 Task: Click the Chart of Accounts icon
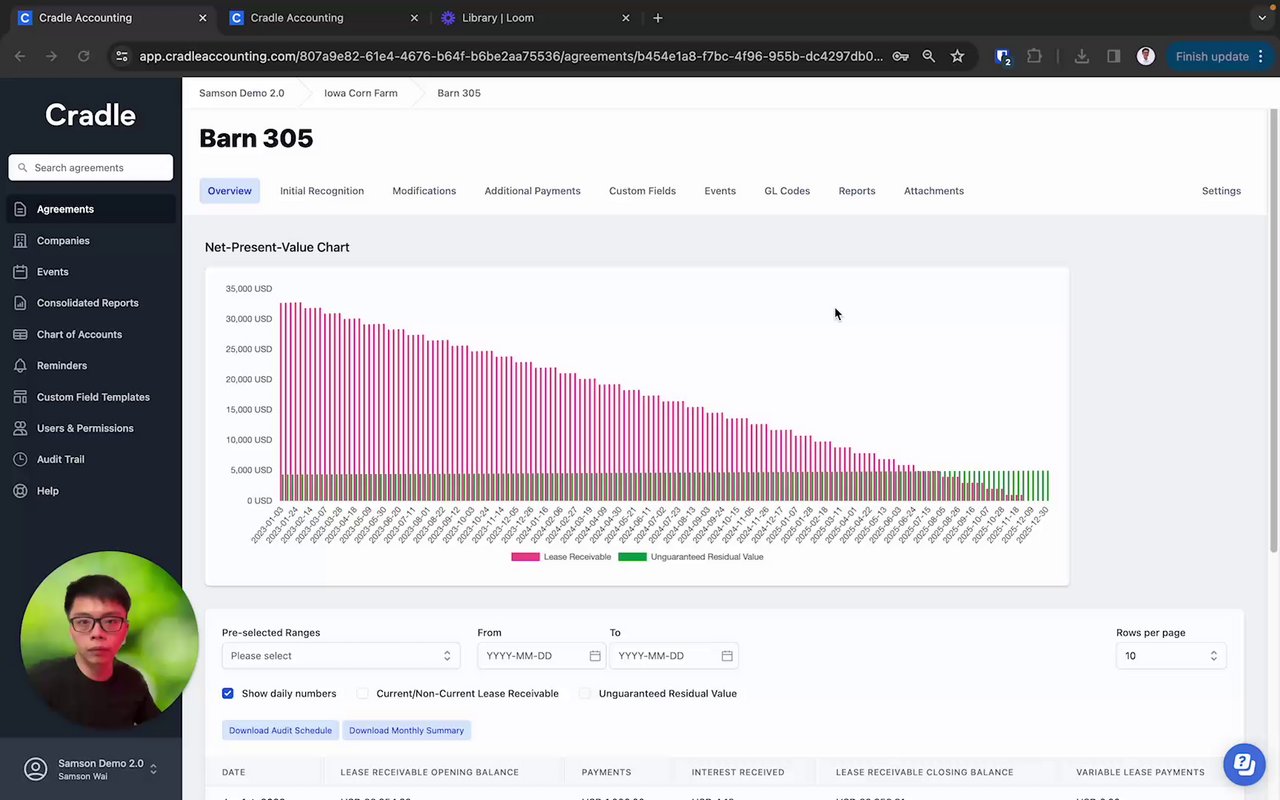[20, 335]
